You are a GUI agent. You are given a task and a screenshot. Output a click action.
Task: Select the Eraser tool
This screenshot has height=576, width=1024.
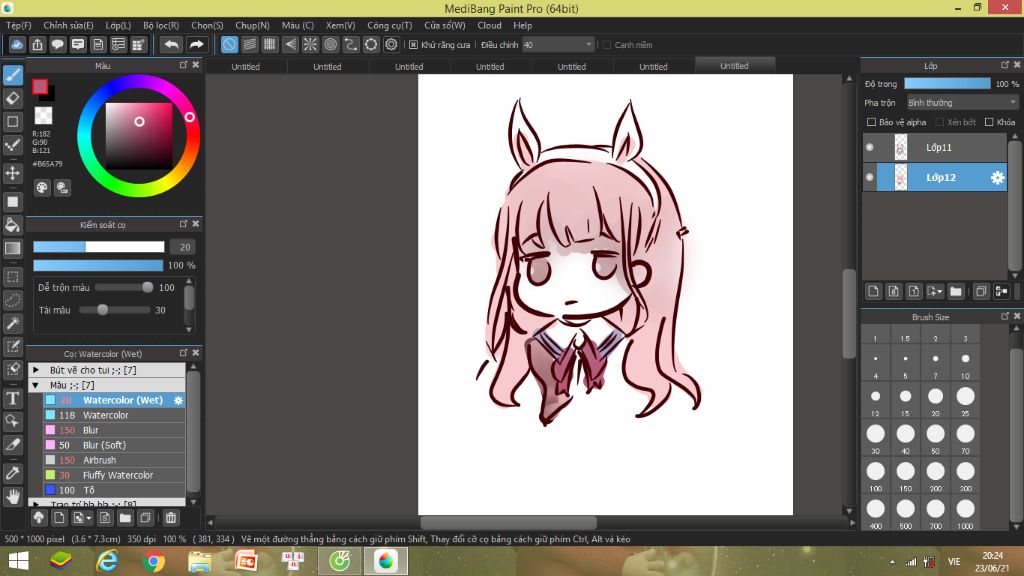point(12,99)
